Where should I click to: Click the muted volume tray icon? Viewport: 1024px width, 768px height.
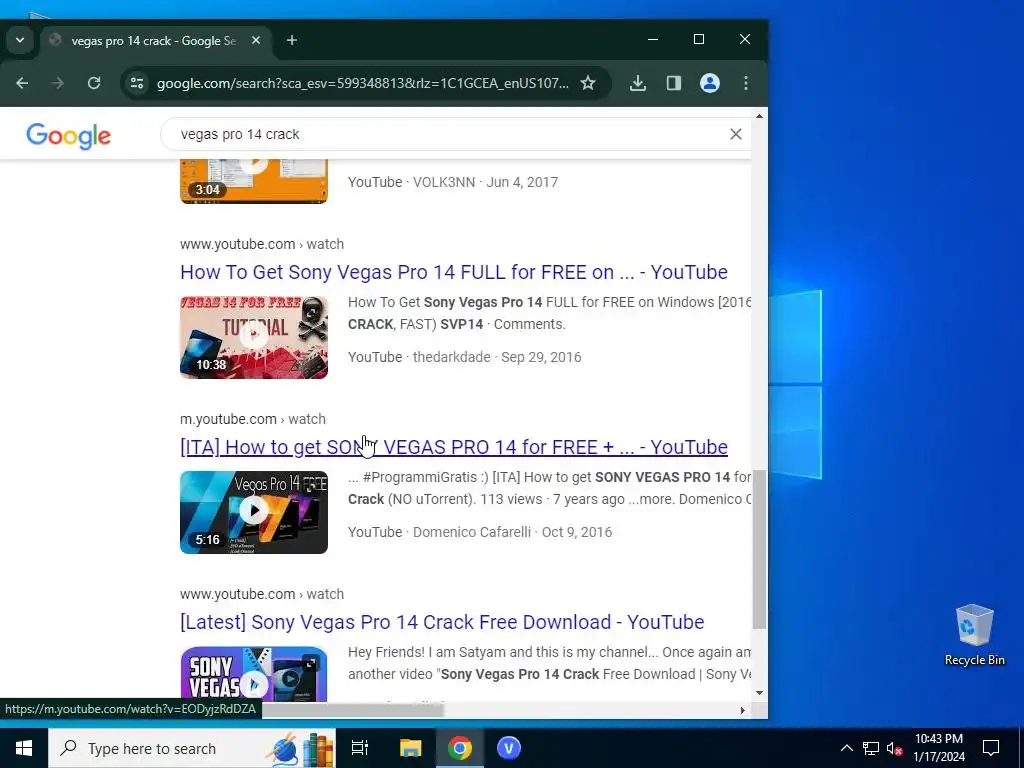[895, 748]
